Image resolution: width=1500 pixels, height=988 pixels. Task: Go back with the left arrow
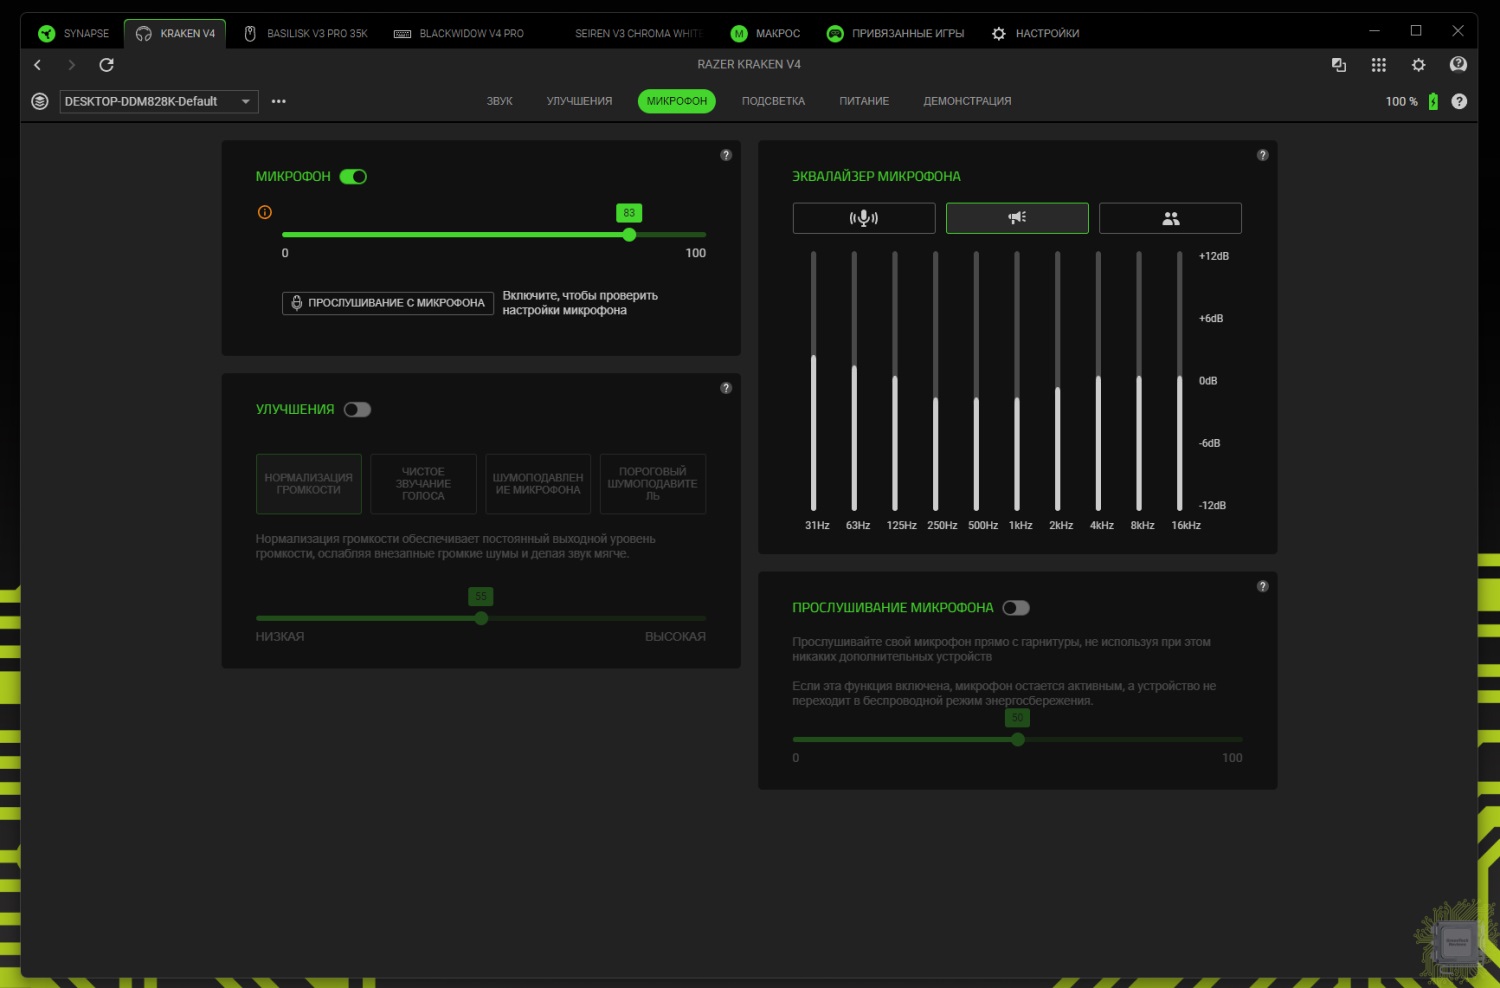(38, 65)
